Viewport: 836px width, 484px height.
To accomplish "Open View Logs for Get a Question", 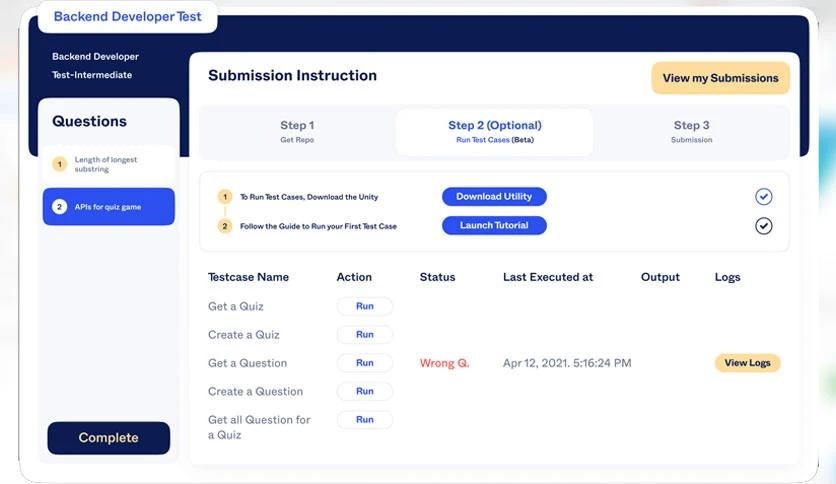I will 747,363.
